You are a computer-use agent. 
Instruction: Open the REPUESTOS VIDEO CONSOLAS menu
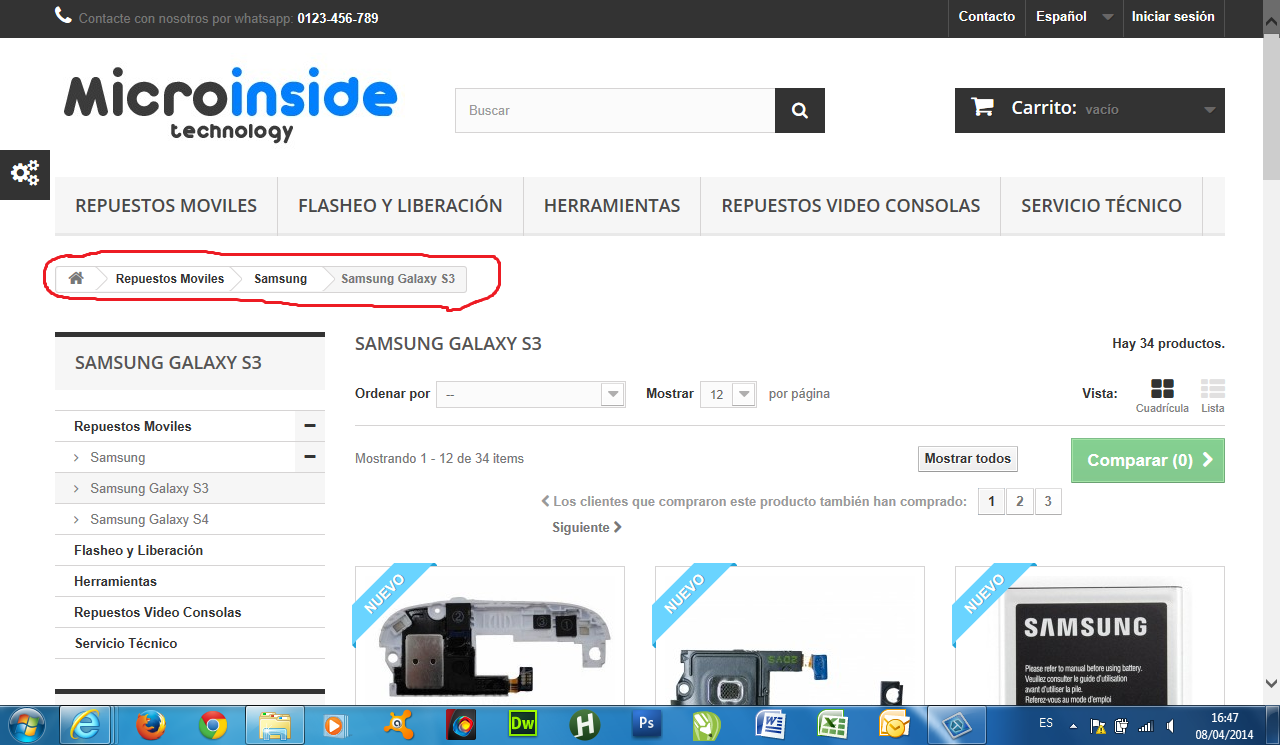pyautogui.click(x=851, y=206)
